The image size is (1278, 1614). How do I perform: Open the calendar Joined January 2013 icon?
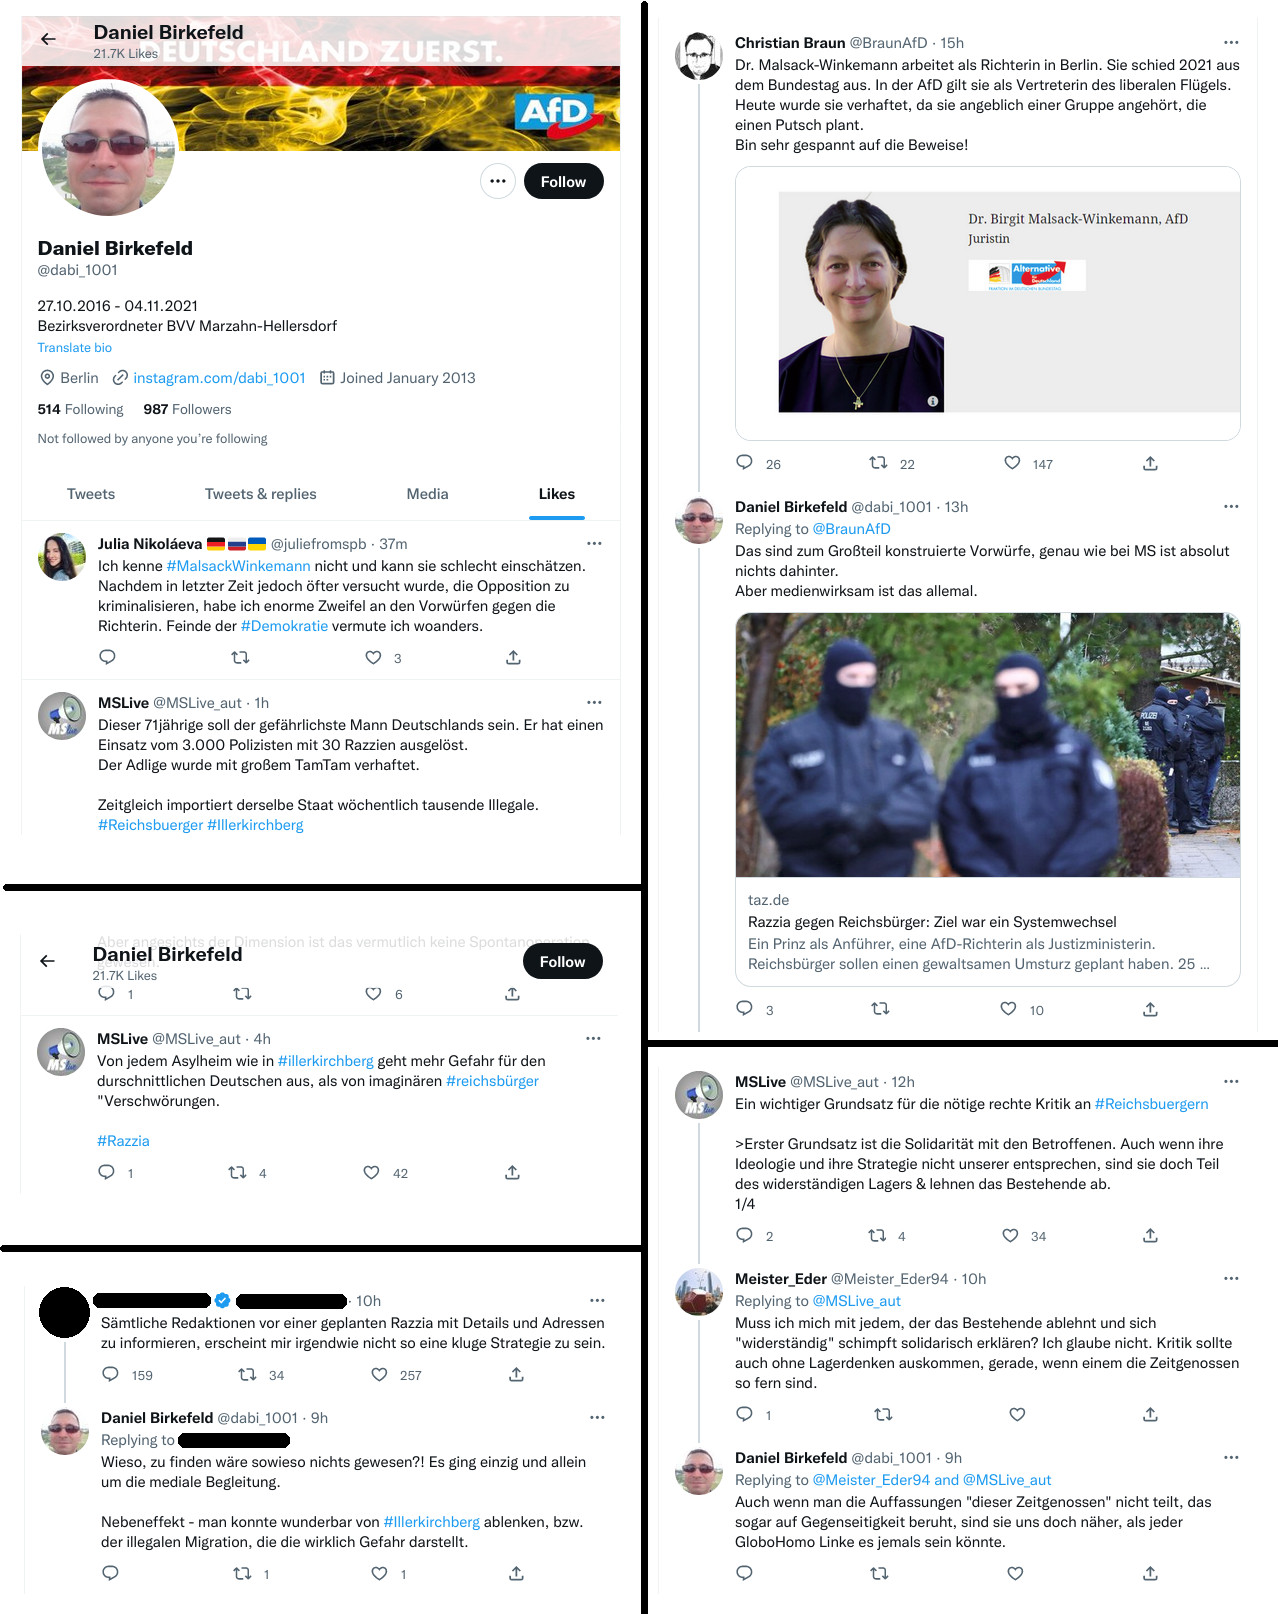[x=327, y=377]
